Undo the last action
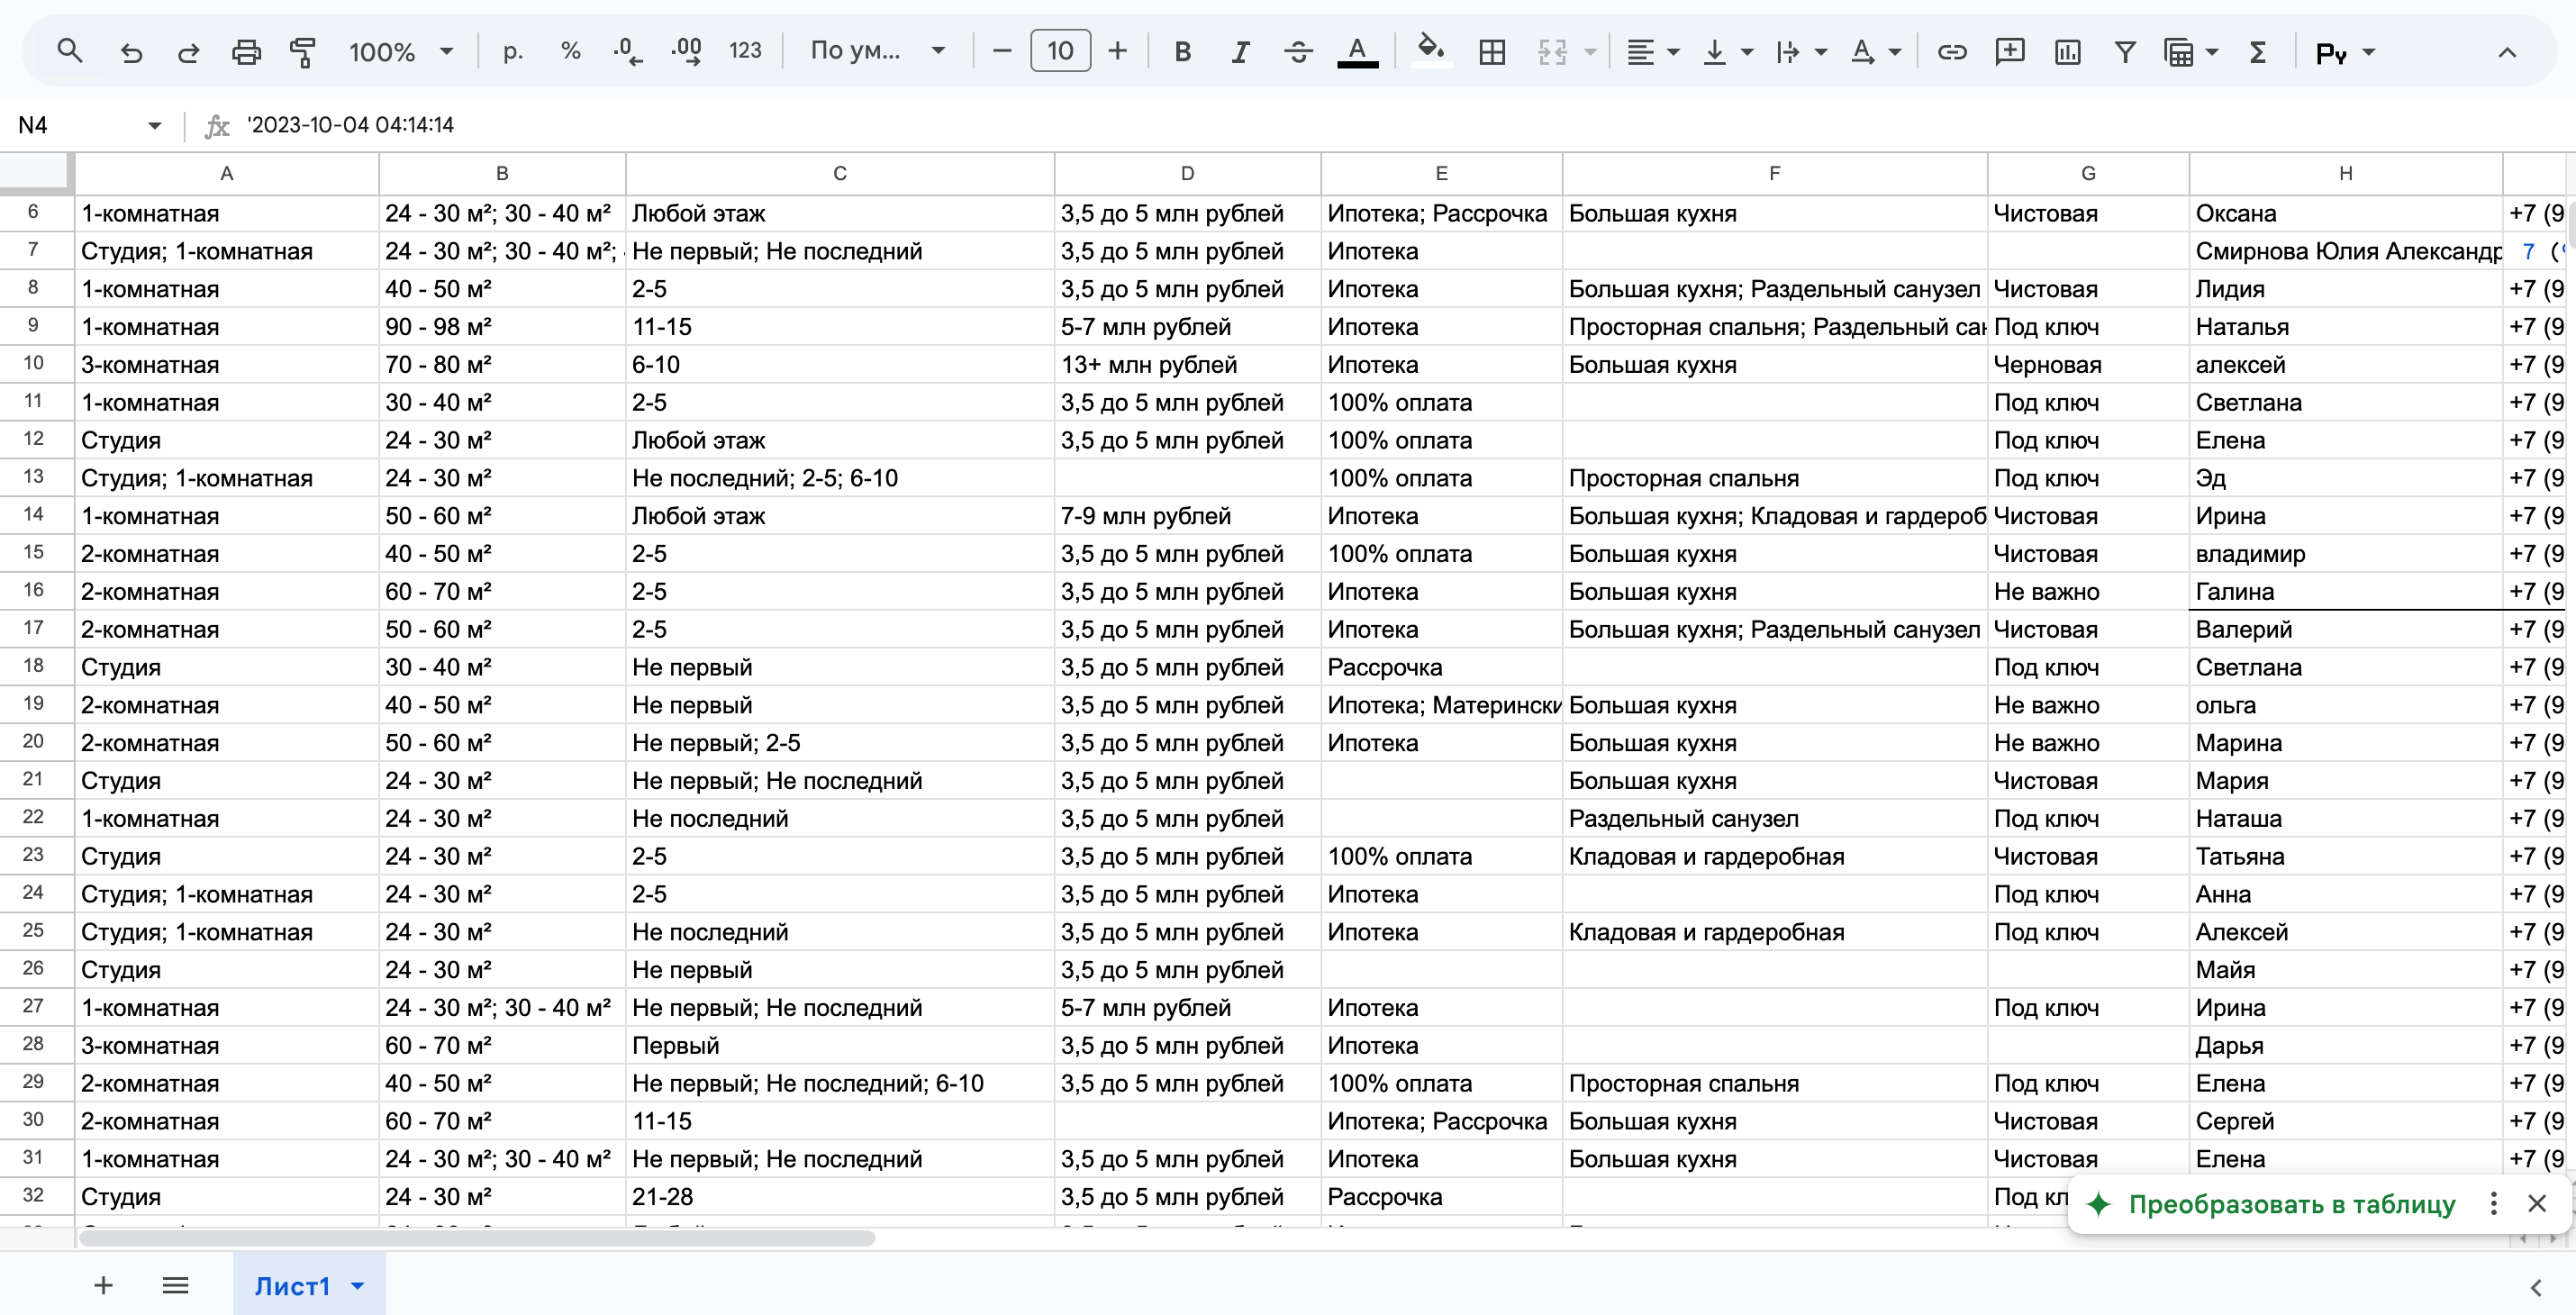Image resolution: width=2576 pixels, height=1315 pixels. (x=131, y=51)
